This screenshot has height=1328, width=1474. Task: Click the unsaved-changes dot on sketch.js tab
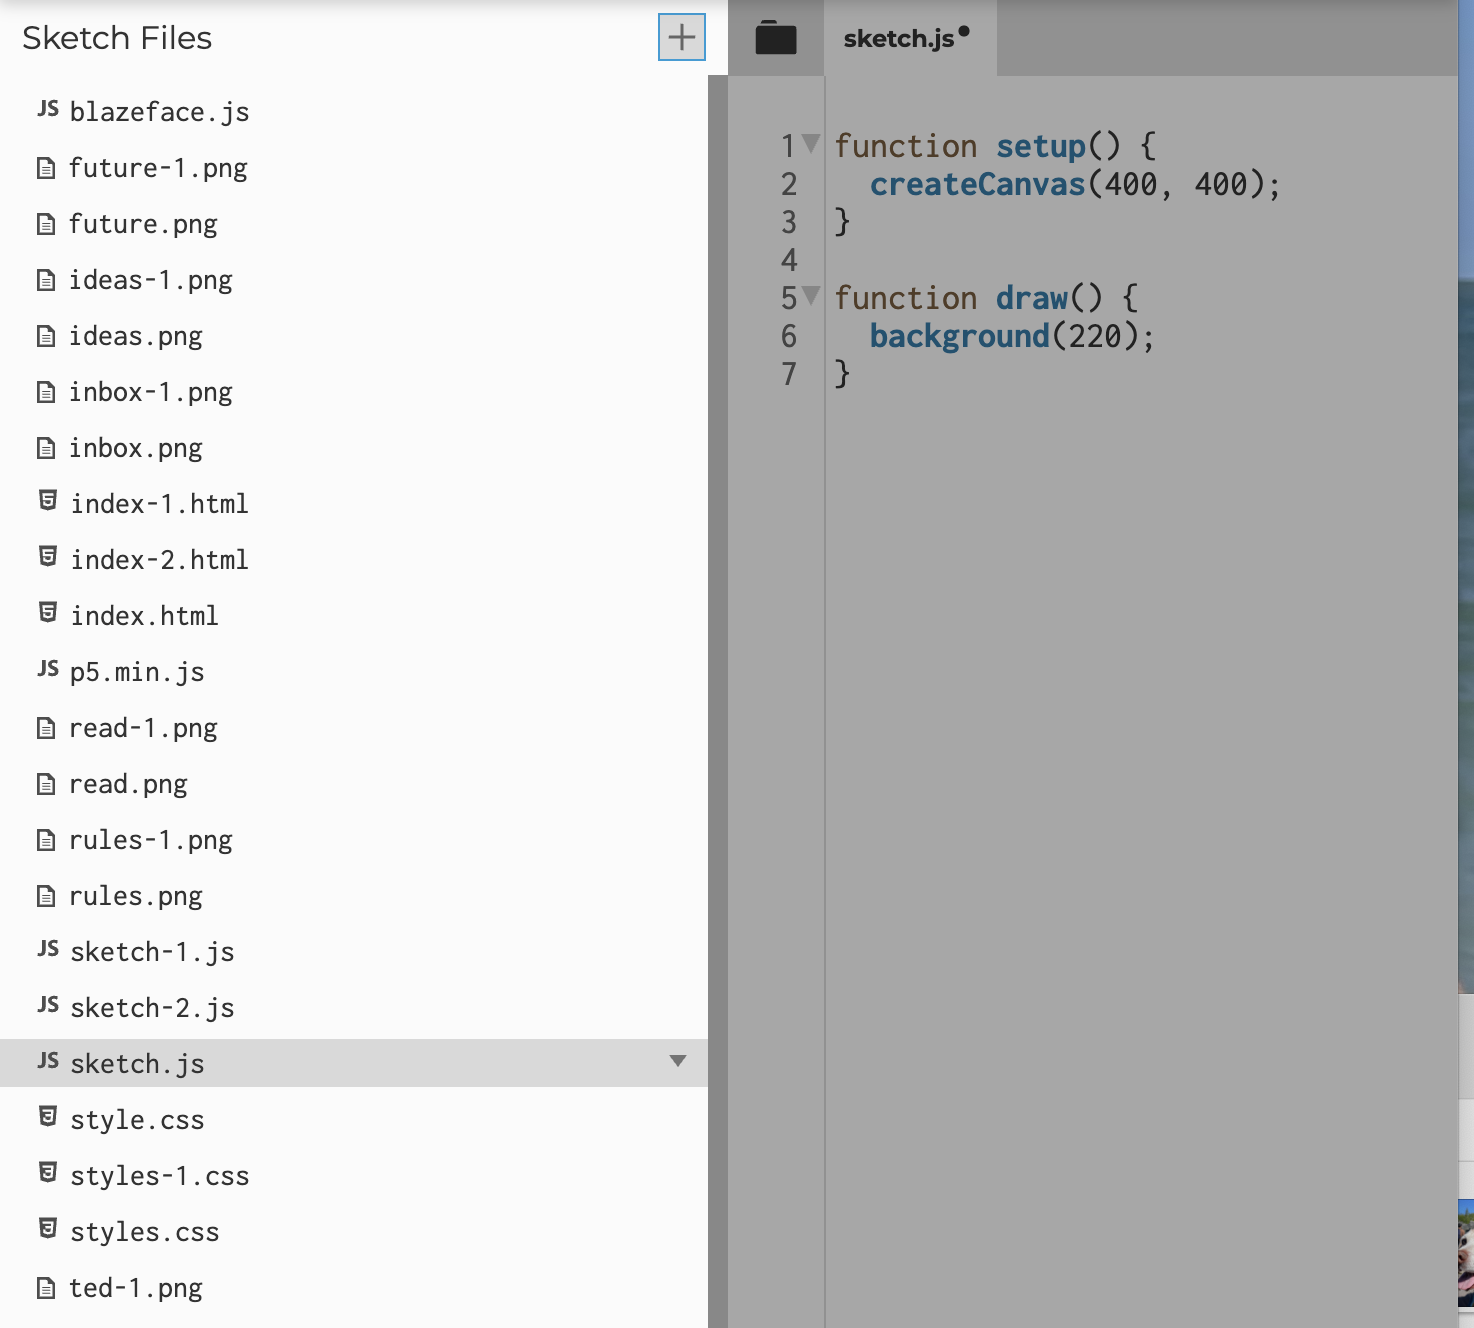click(962, 30)
